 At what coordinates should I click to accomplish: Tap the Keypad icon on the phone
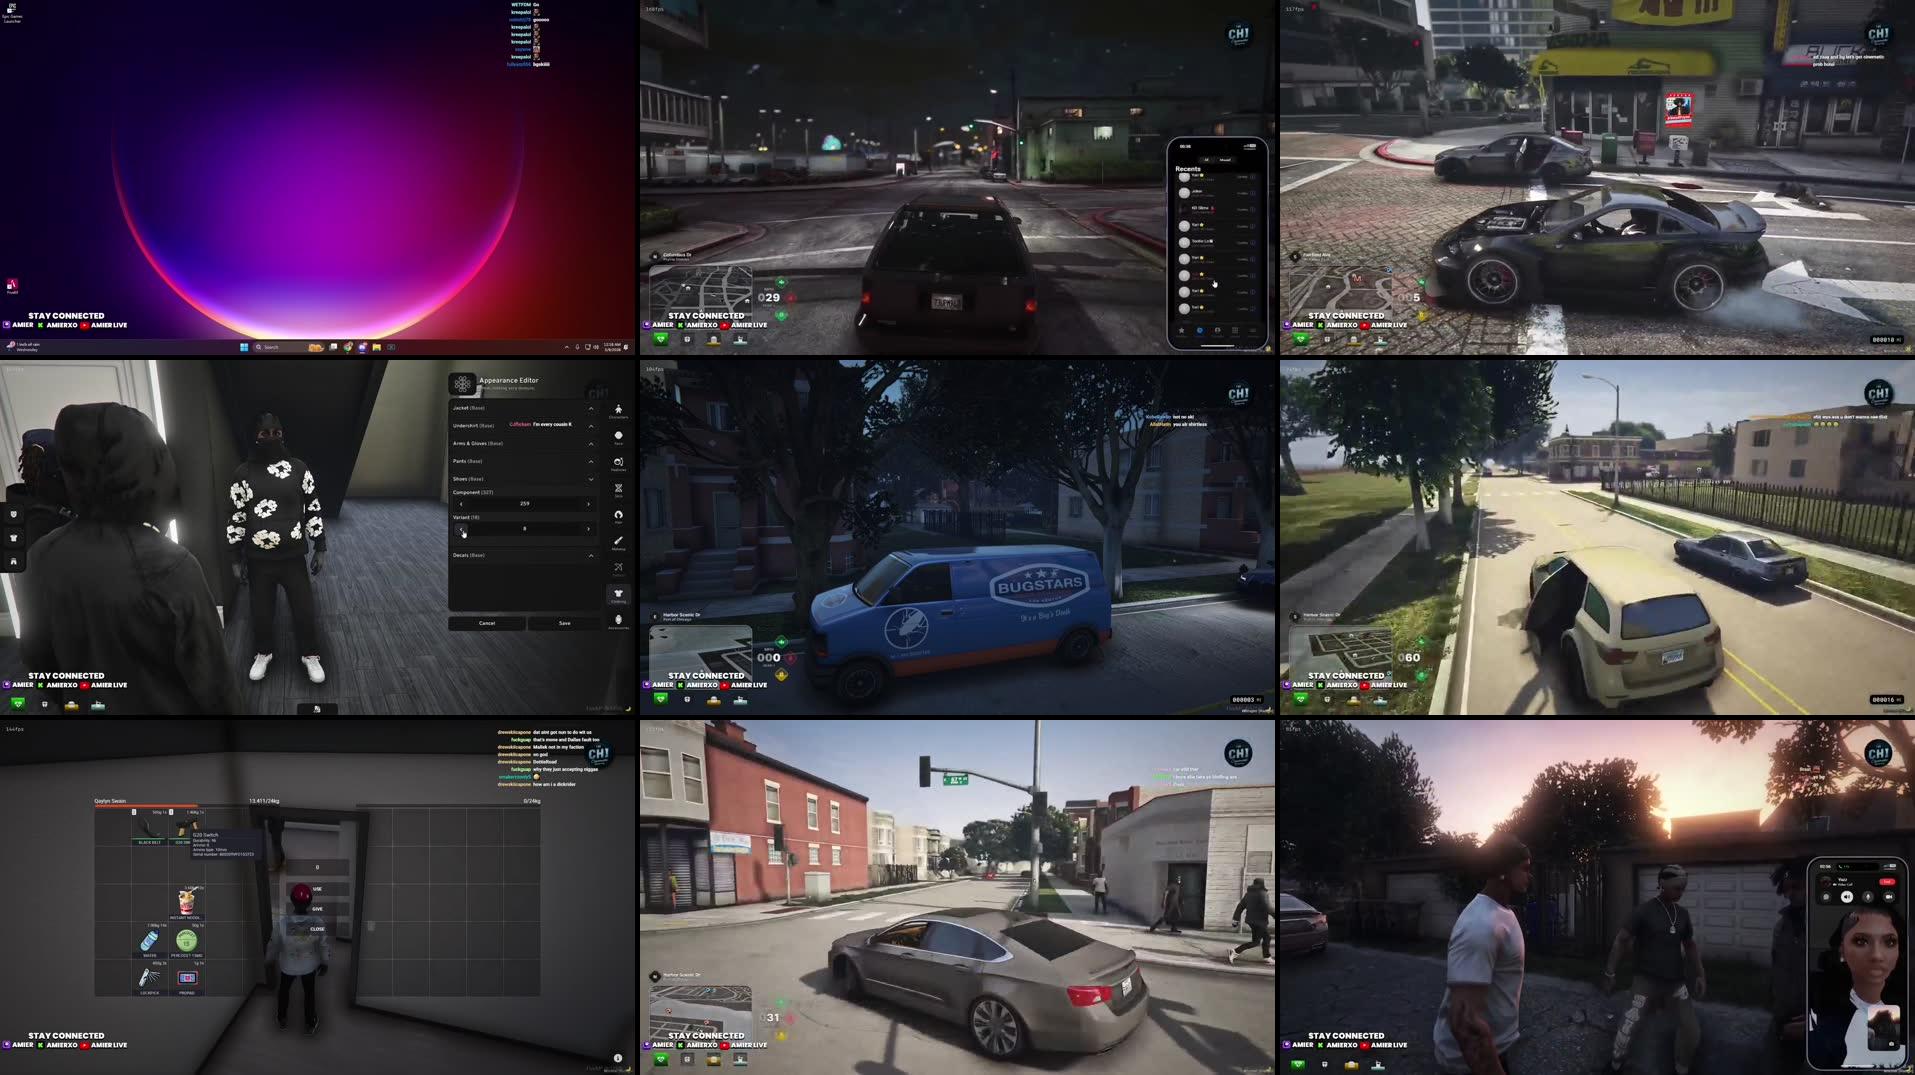coord(1236,331)
